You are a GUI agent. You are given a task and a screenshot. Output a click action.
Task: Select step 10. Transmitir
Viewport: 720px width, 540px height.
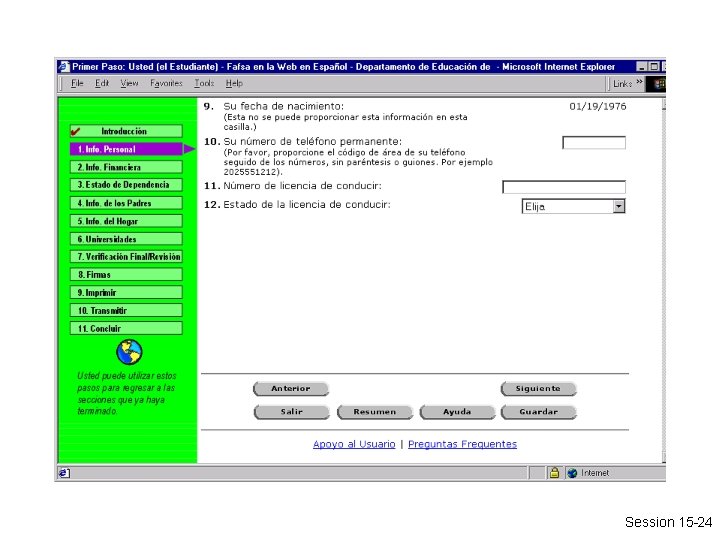pyautogui.click(x=126, y=310)
